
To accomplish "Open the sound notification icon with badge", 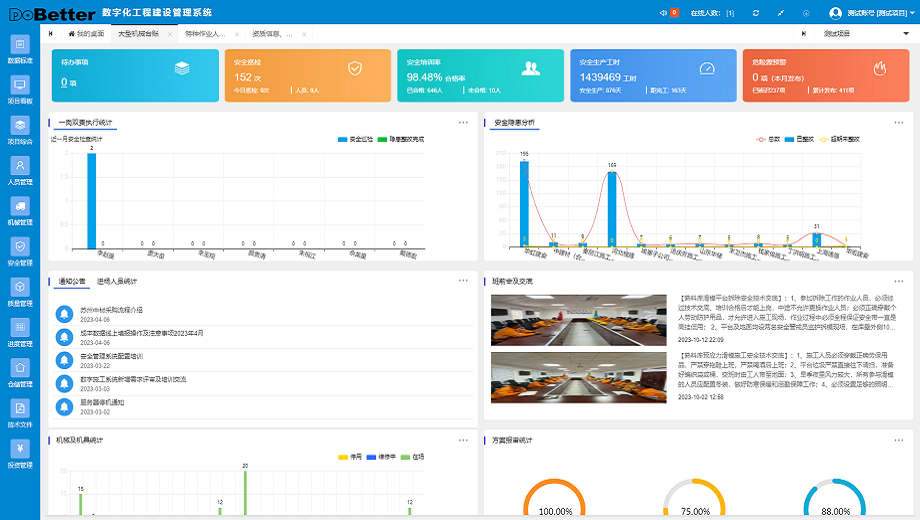I will pos(669,13).
